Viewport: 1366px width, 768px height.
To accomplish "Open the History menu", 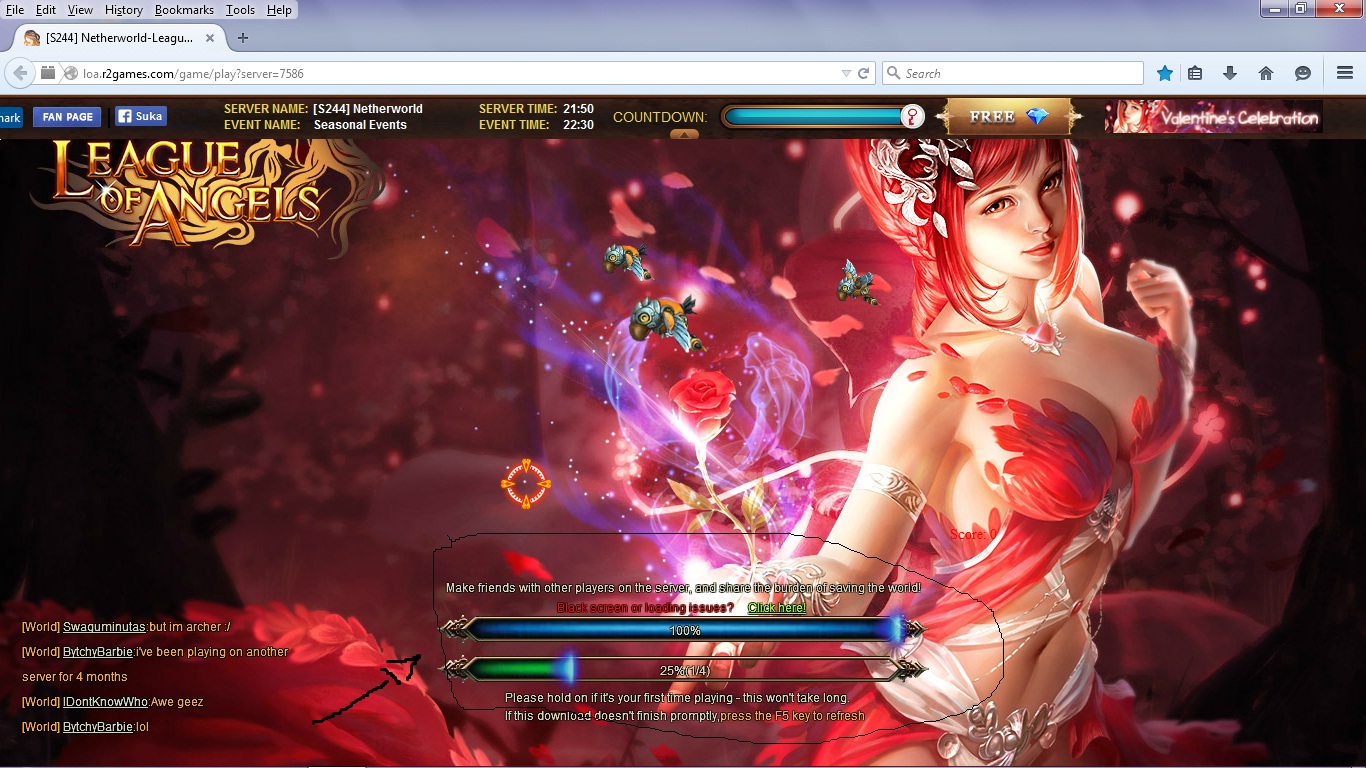I will 124,10.
